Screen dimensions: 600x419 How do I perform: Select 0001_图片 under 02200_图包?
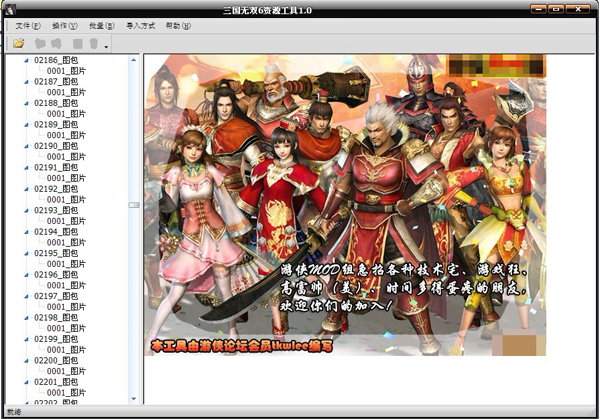(66, 371)
